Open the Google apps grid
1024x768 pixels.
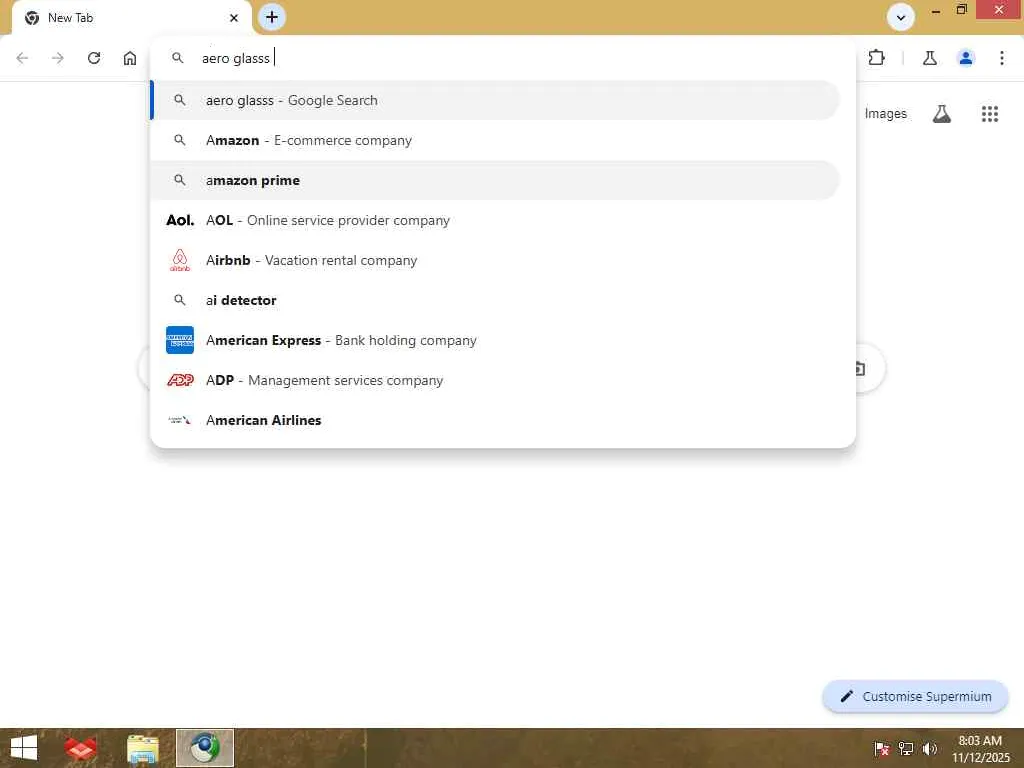(x=990, y=114)
